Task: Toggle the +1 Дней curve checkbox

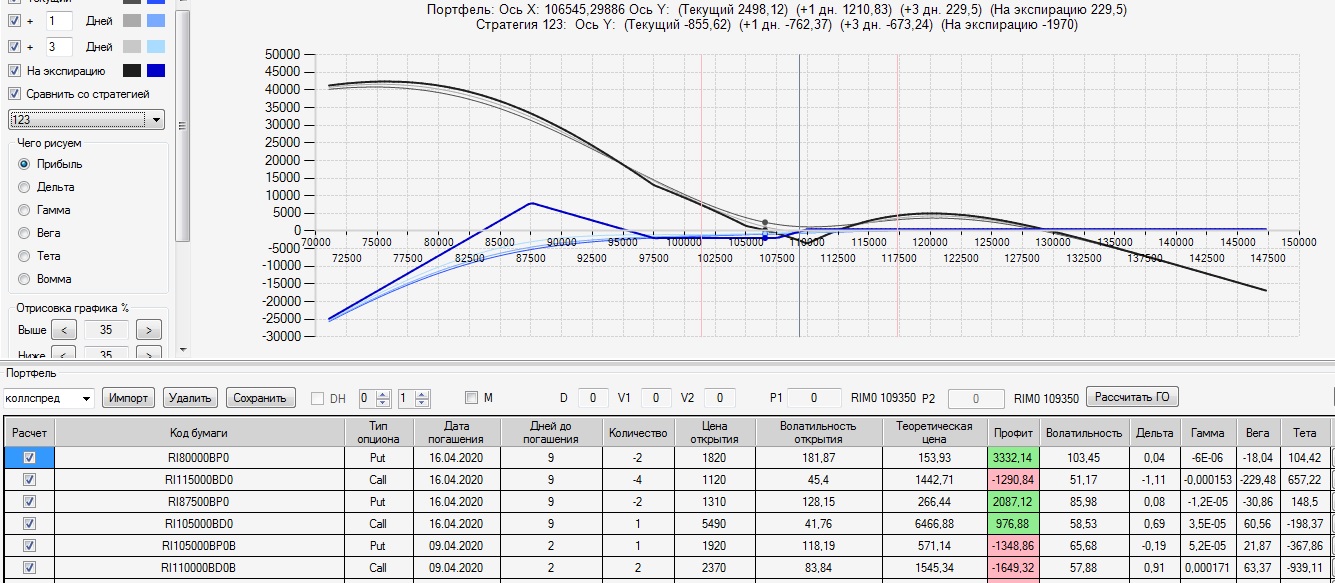Action: (14, 20)
